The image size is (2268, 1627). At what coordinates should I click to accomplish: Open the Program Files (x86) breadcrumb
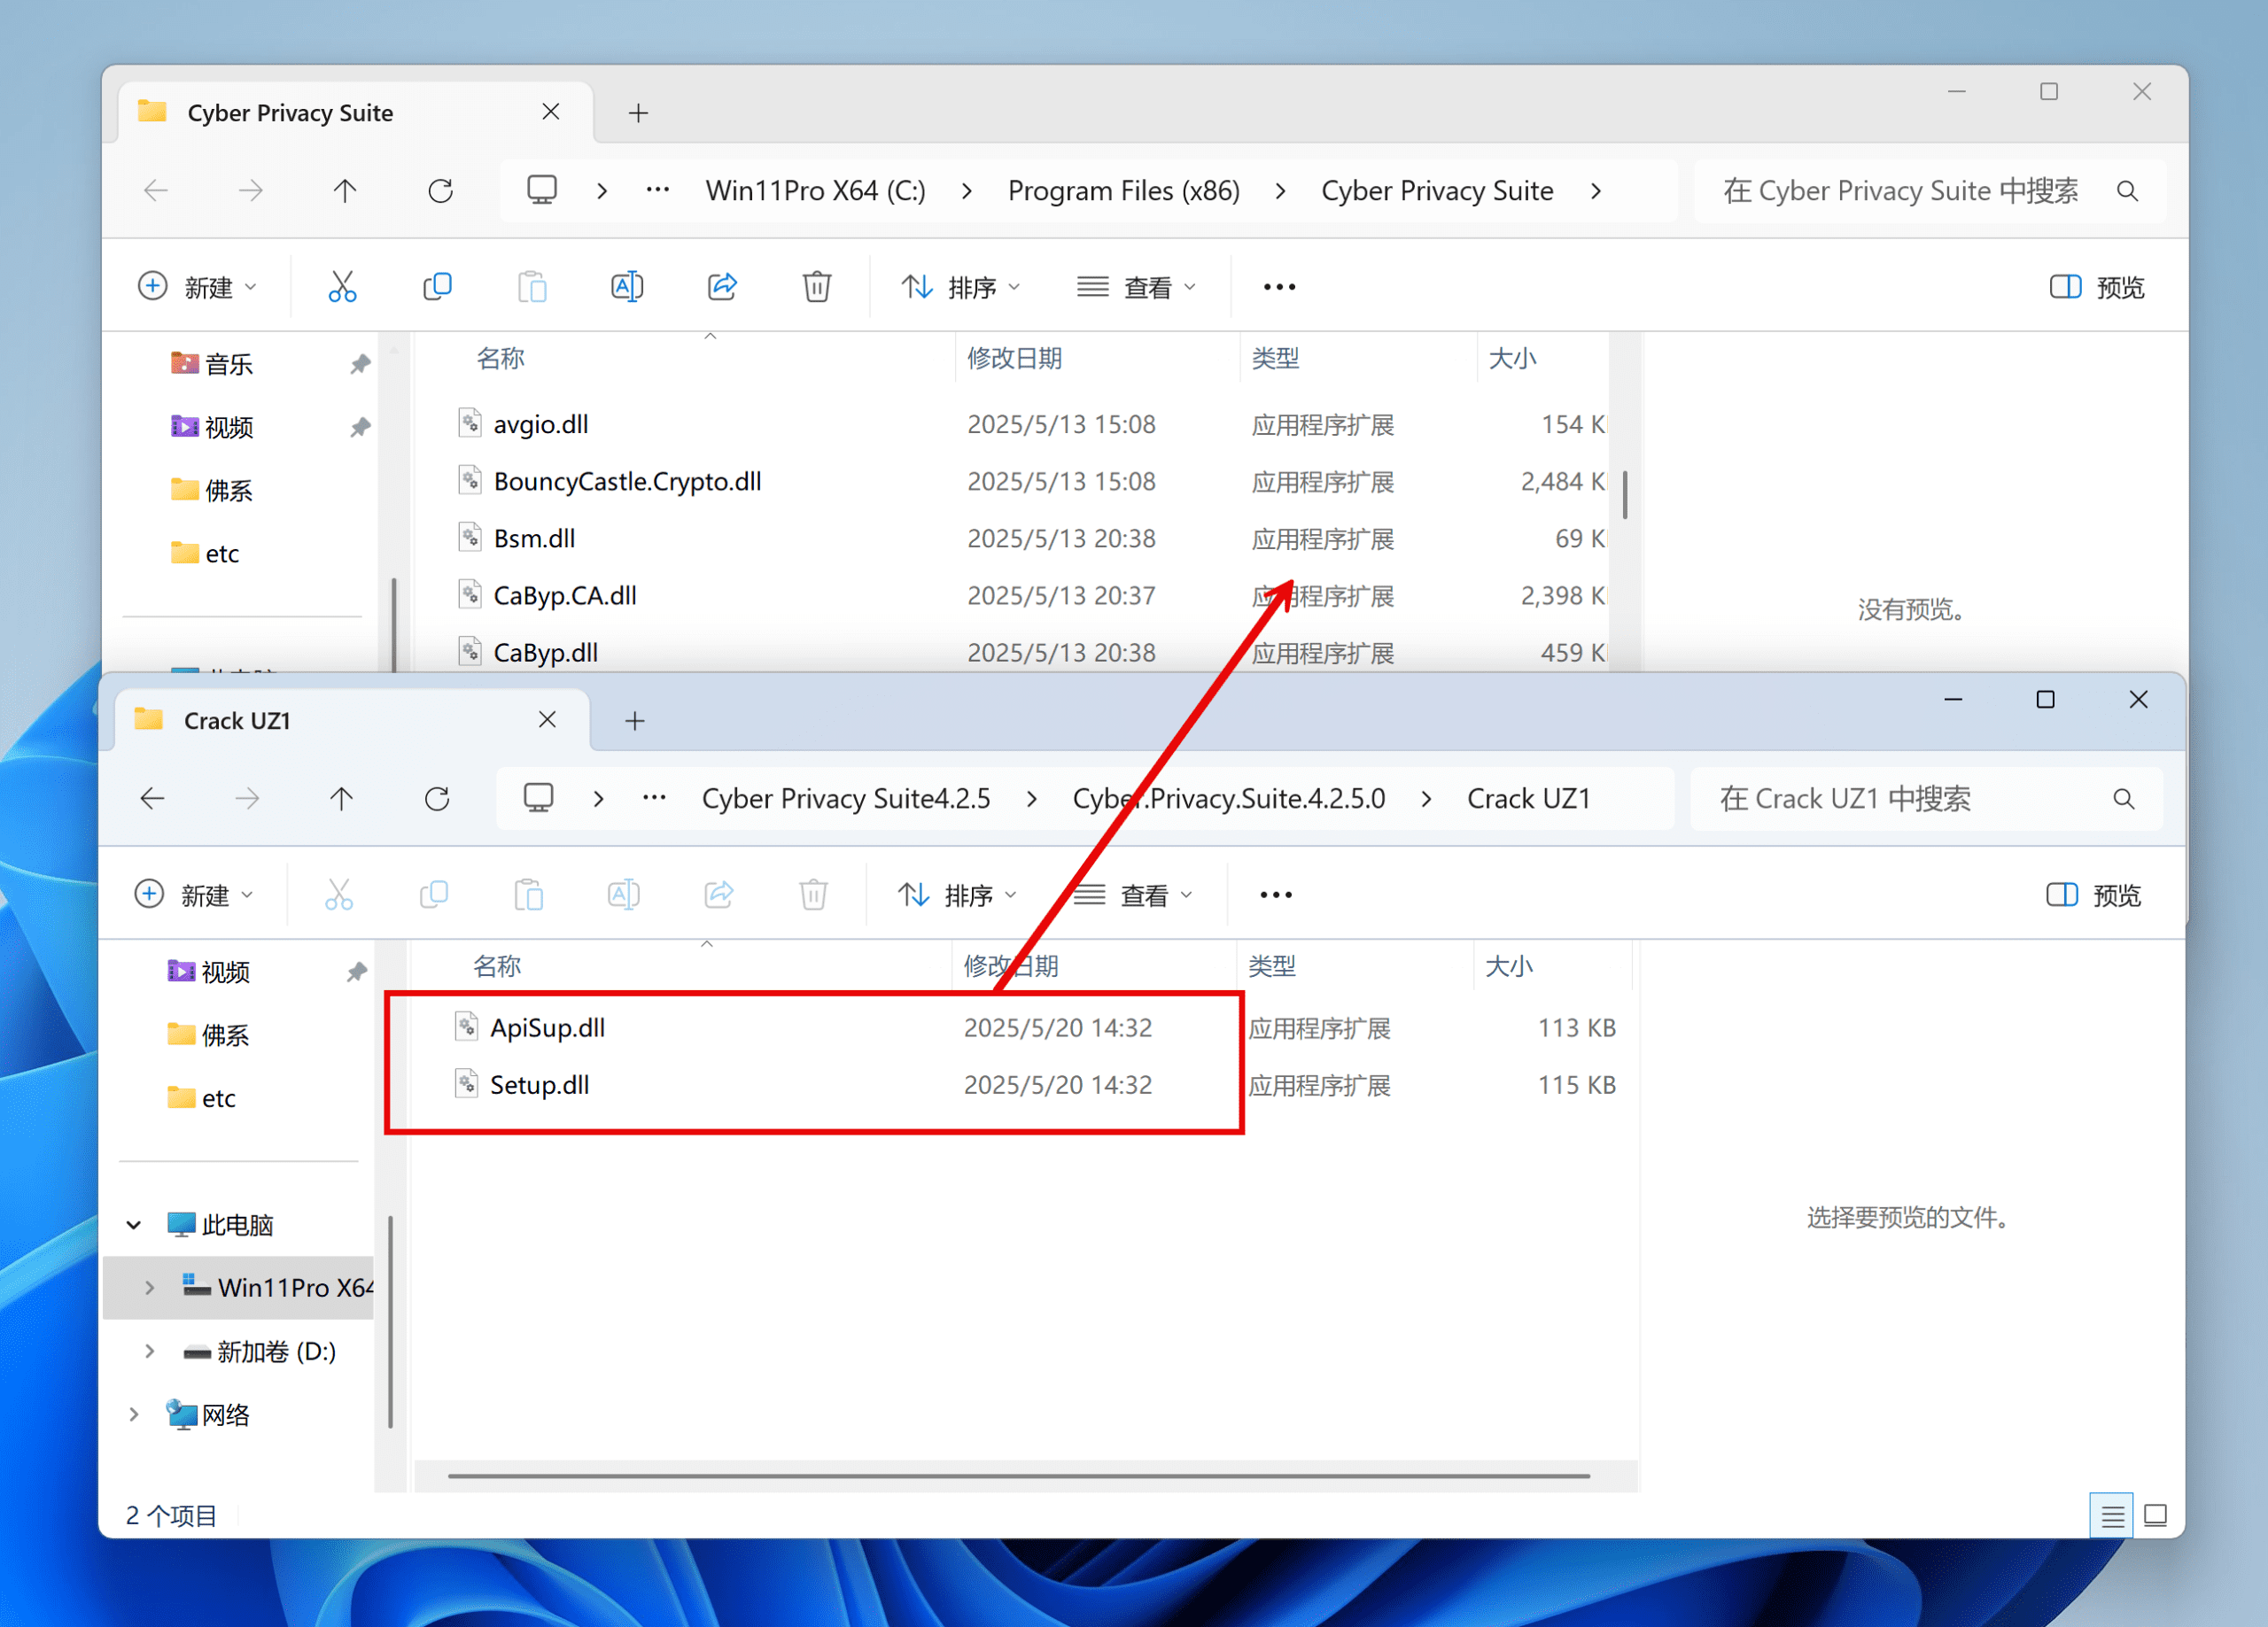point(1123,190)
